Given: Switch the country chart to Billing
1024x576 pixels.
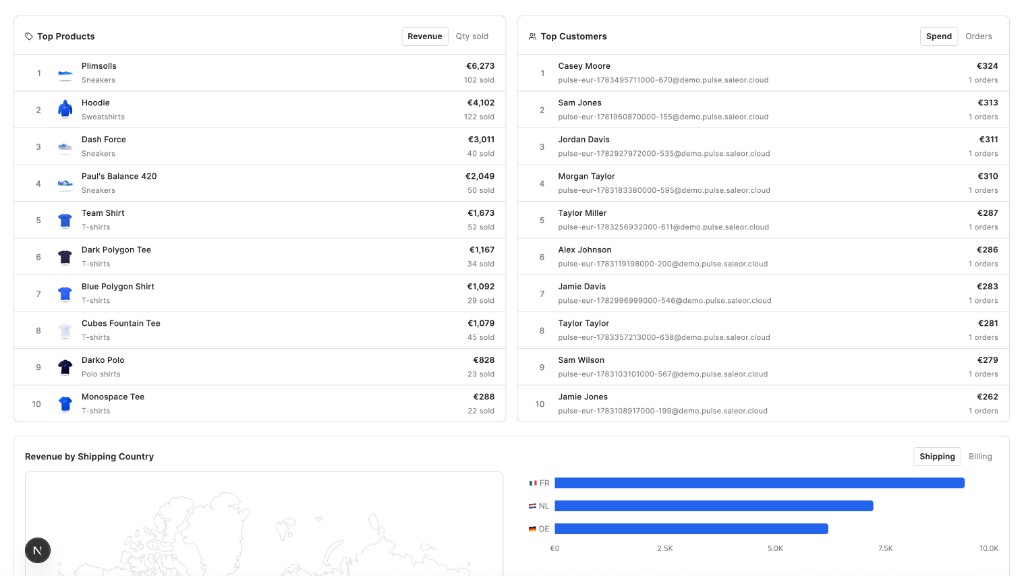Looking at the screenshot, I should (x=980, y=456).
